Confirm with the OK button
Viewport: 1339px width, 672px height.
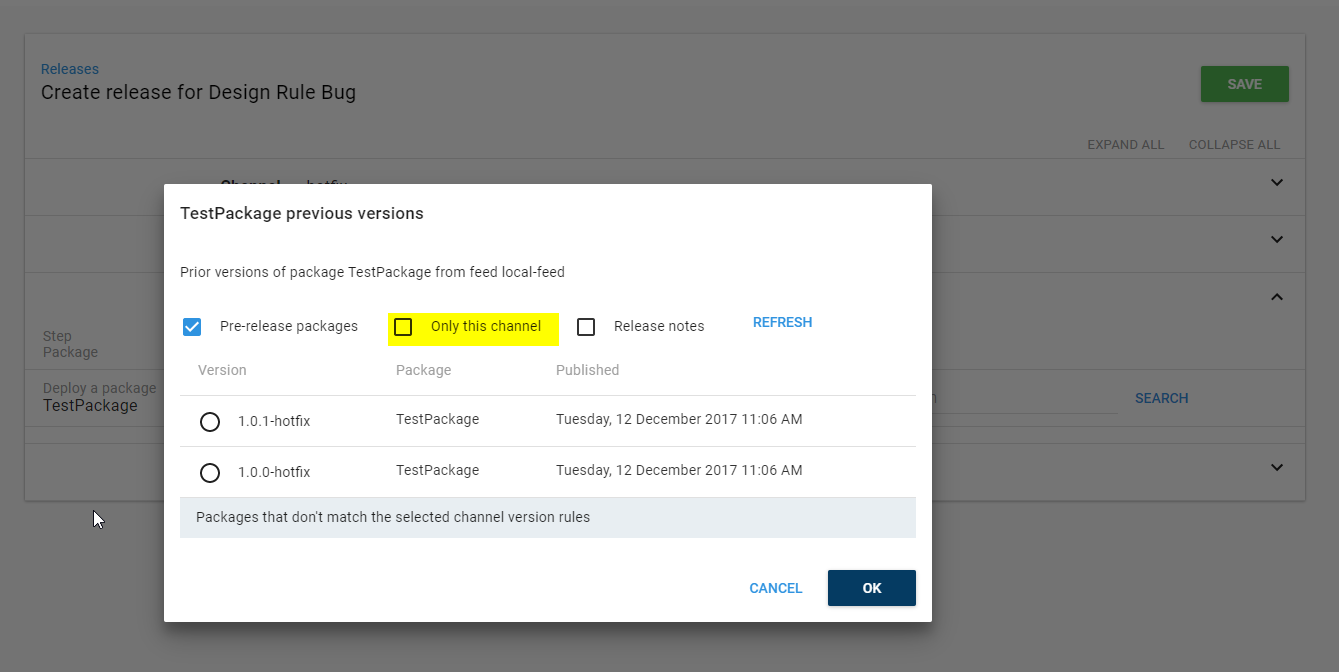tap(871, 588)
